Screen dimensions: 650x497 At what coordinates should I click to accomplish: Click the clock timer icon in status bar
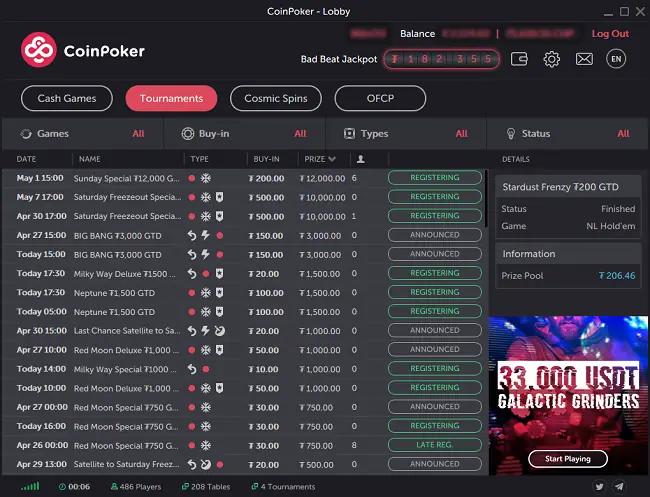pos(62,487)
